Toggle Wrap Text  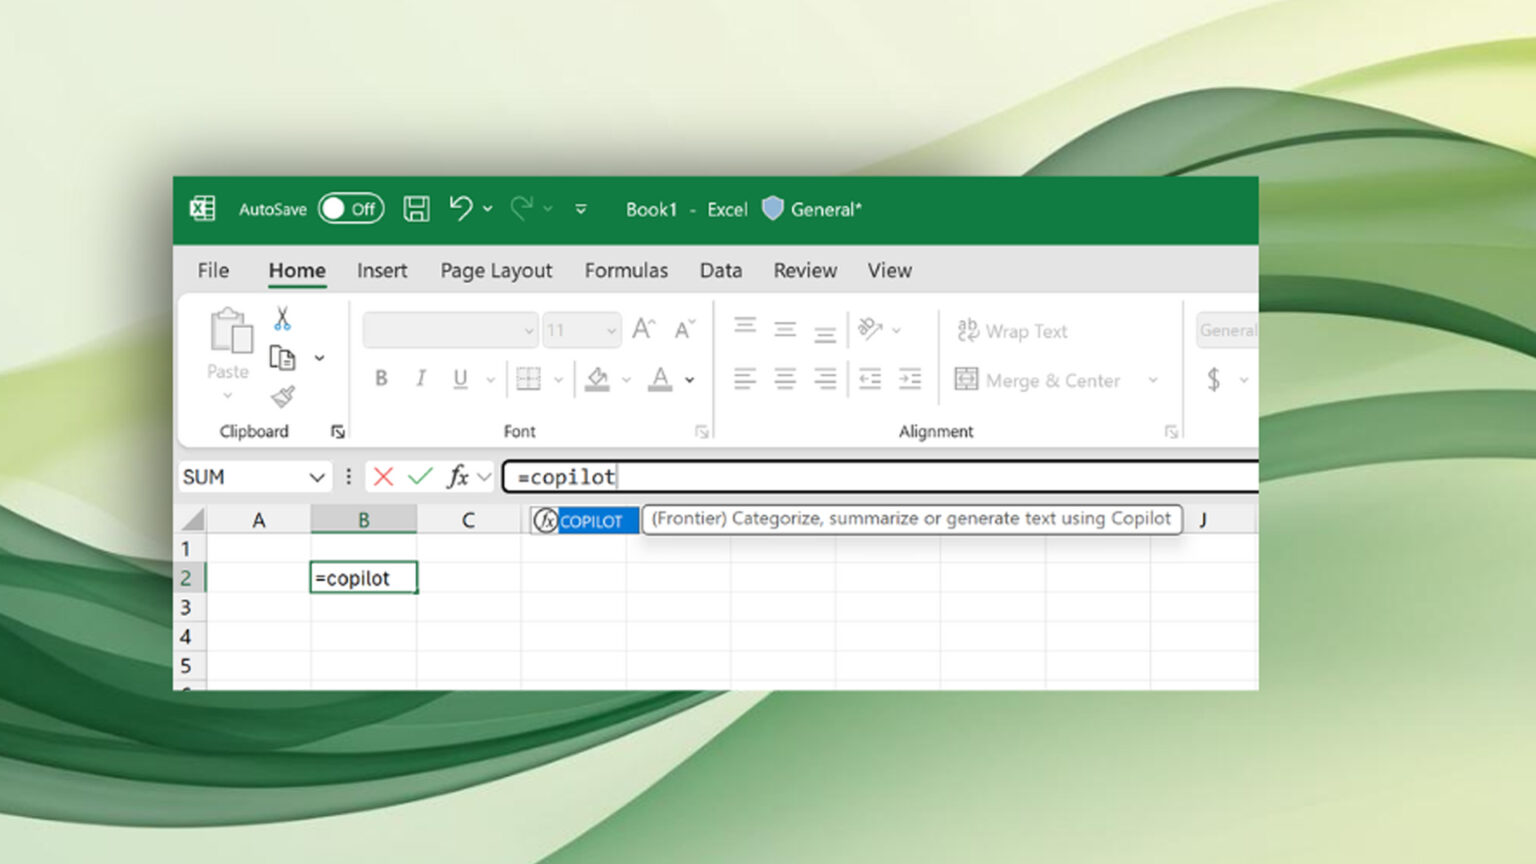pyautogui.click(x=1012, y=331)
